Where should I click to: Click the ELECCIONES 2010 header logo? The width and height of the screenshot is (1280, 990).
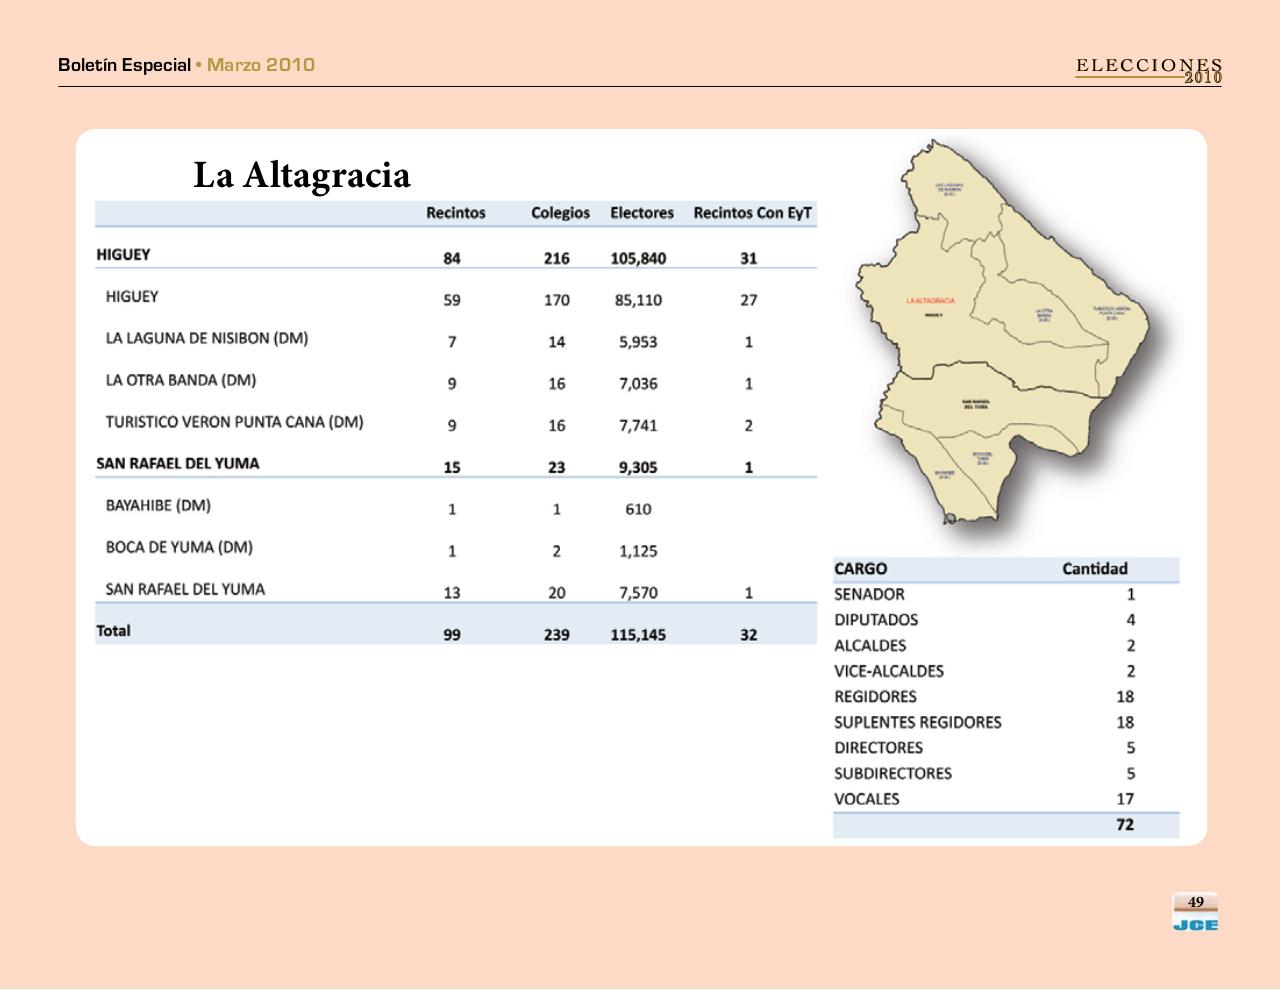tap(1148, 70)
